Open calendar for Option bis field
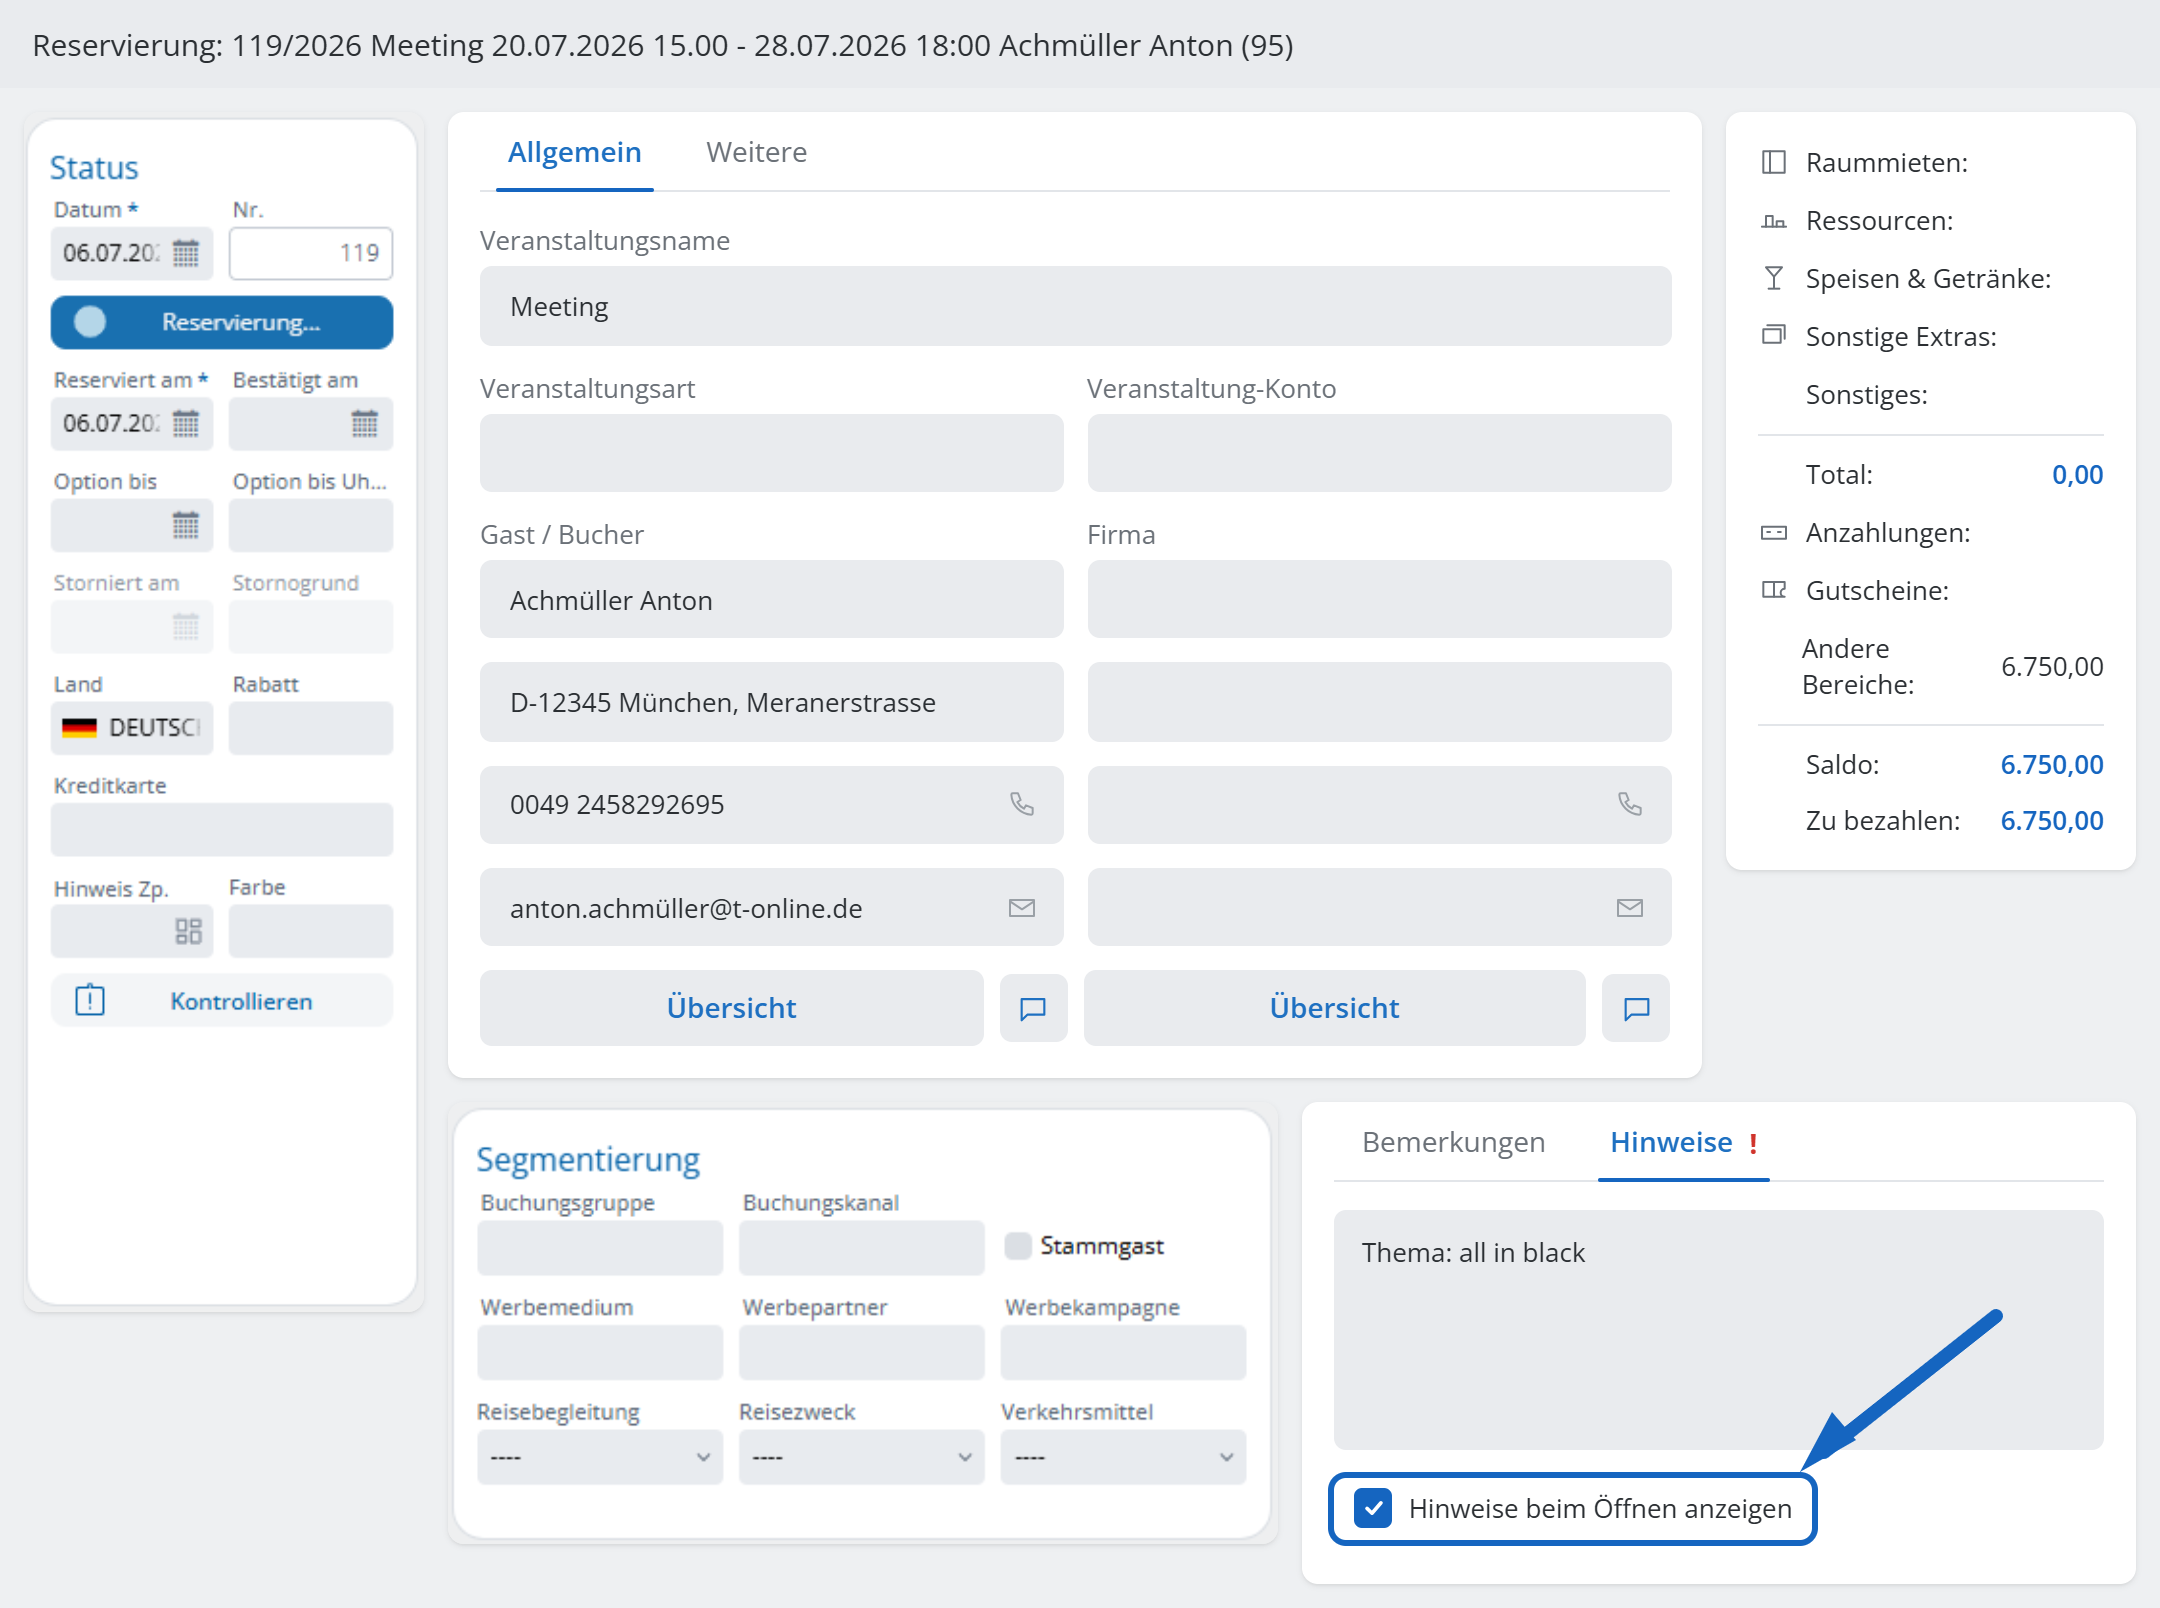Viewport: 2160px width, 1608px height. (x=186, y=525)
